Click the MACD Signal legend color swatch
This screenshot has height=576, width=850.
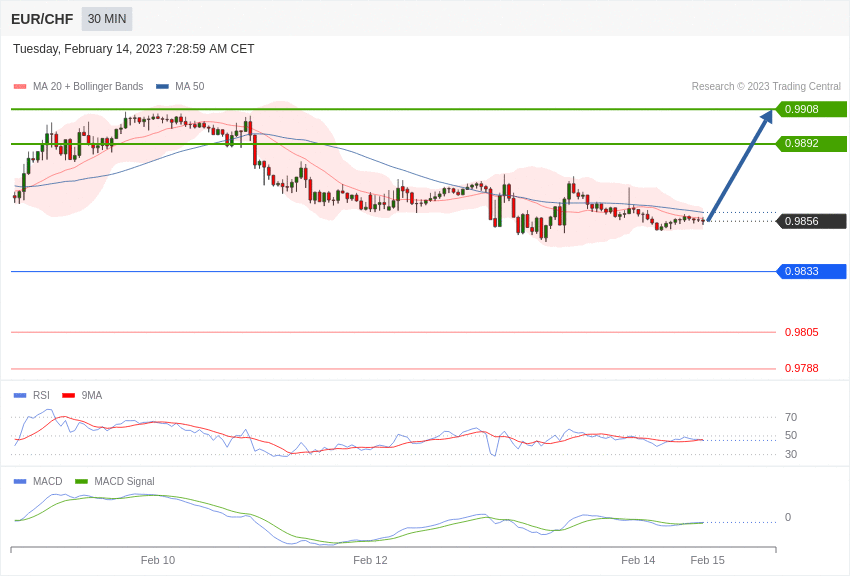pos(81,481)
